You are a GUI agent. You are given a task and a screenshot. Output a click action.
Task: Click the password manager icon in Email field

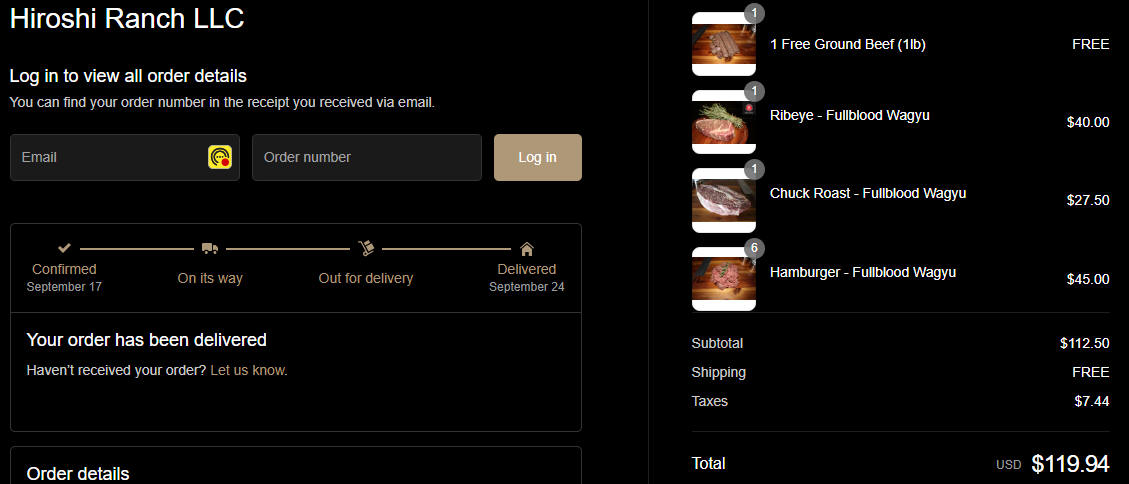pos(220,157)
